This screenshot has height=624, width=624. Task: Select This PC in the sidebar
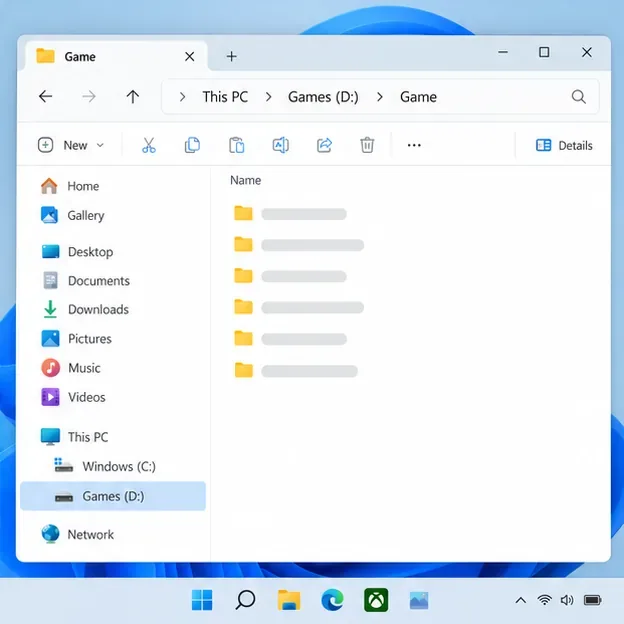coord(74,437)
